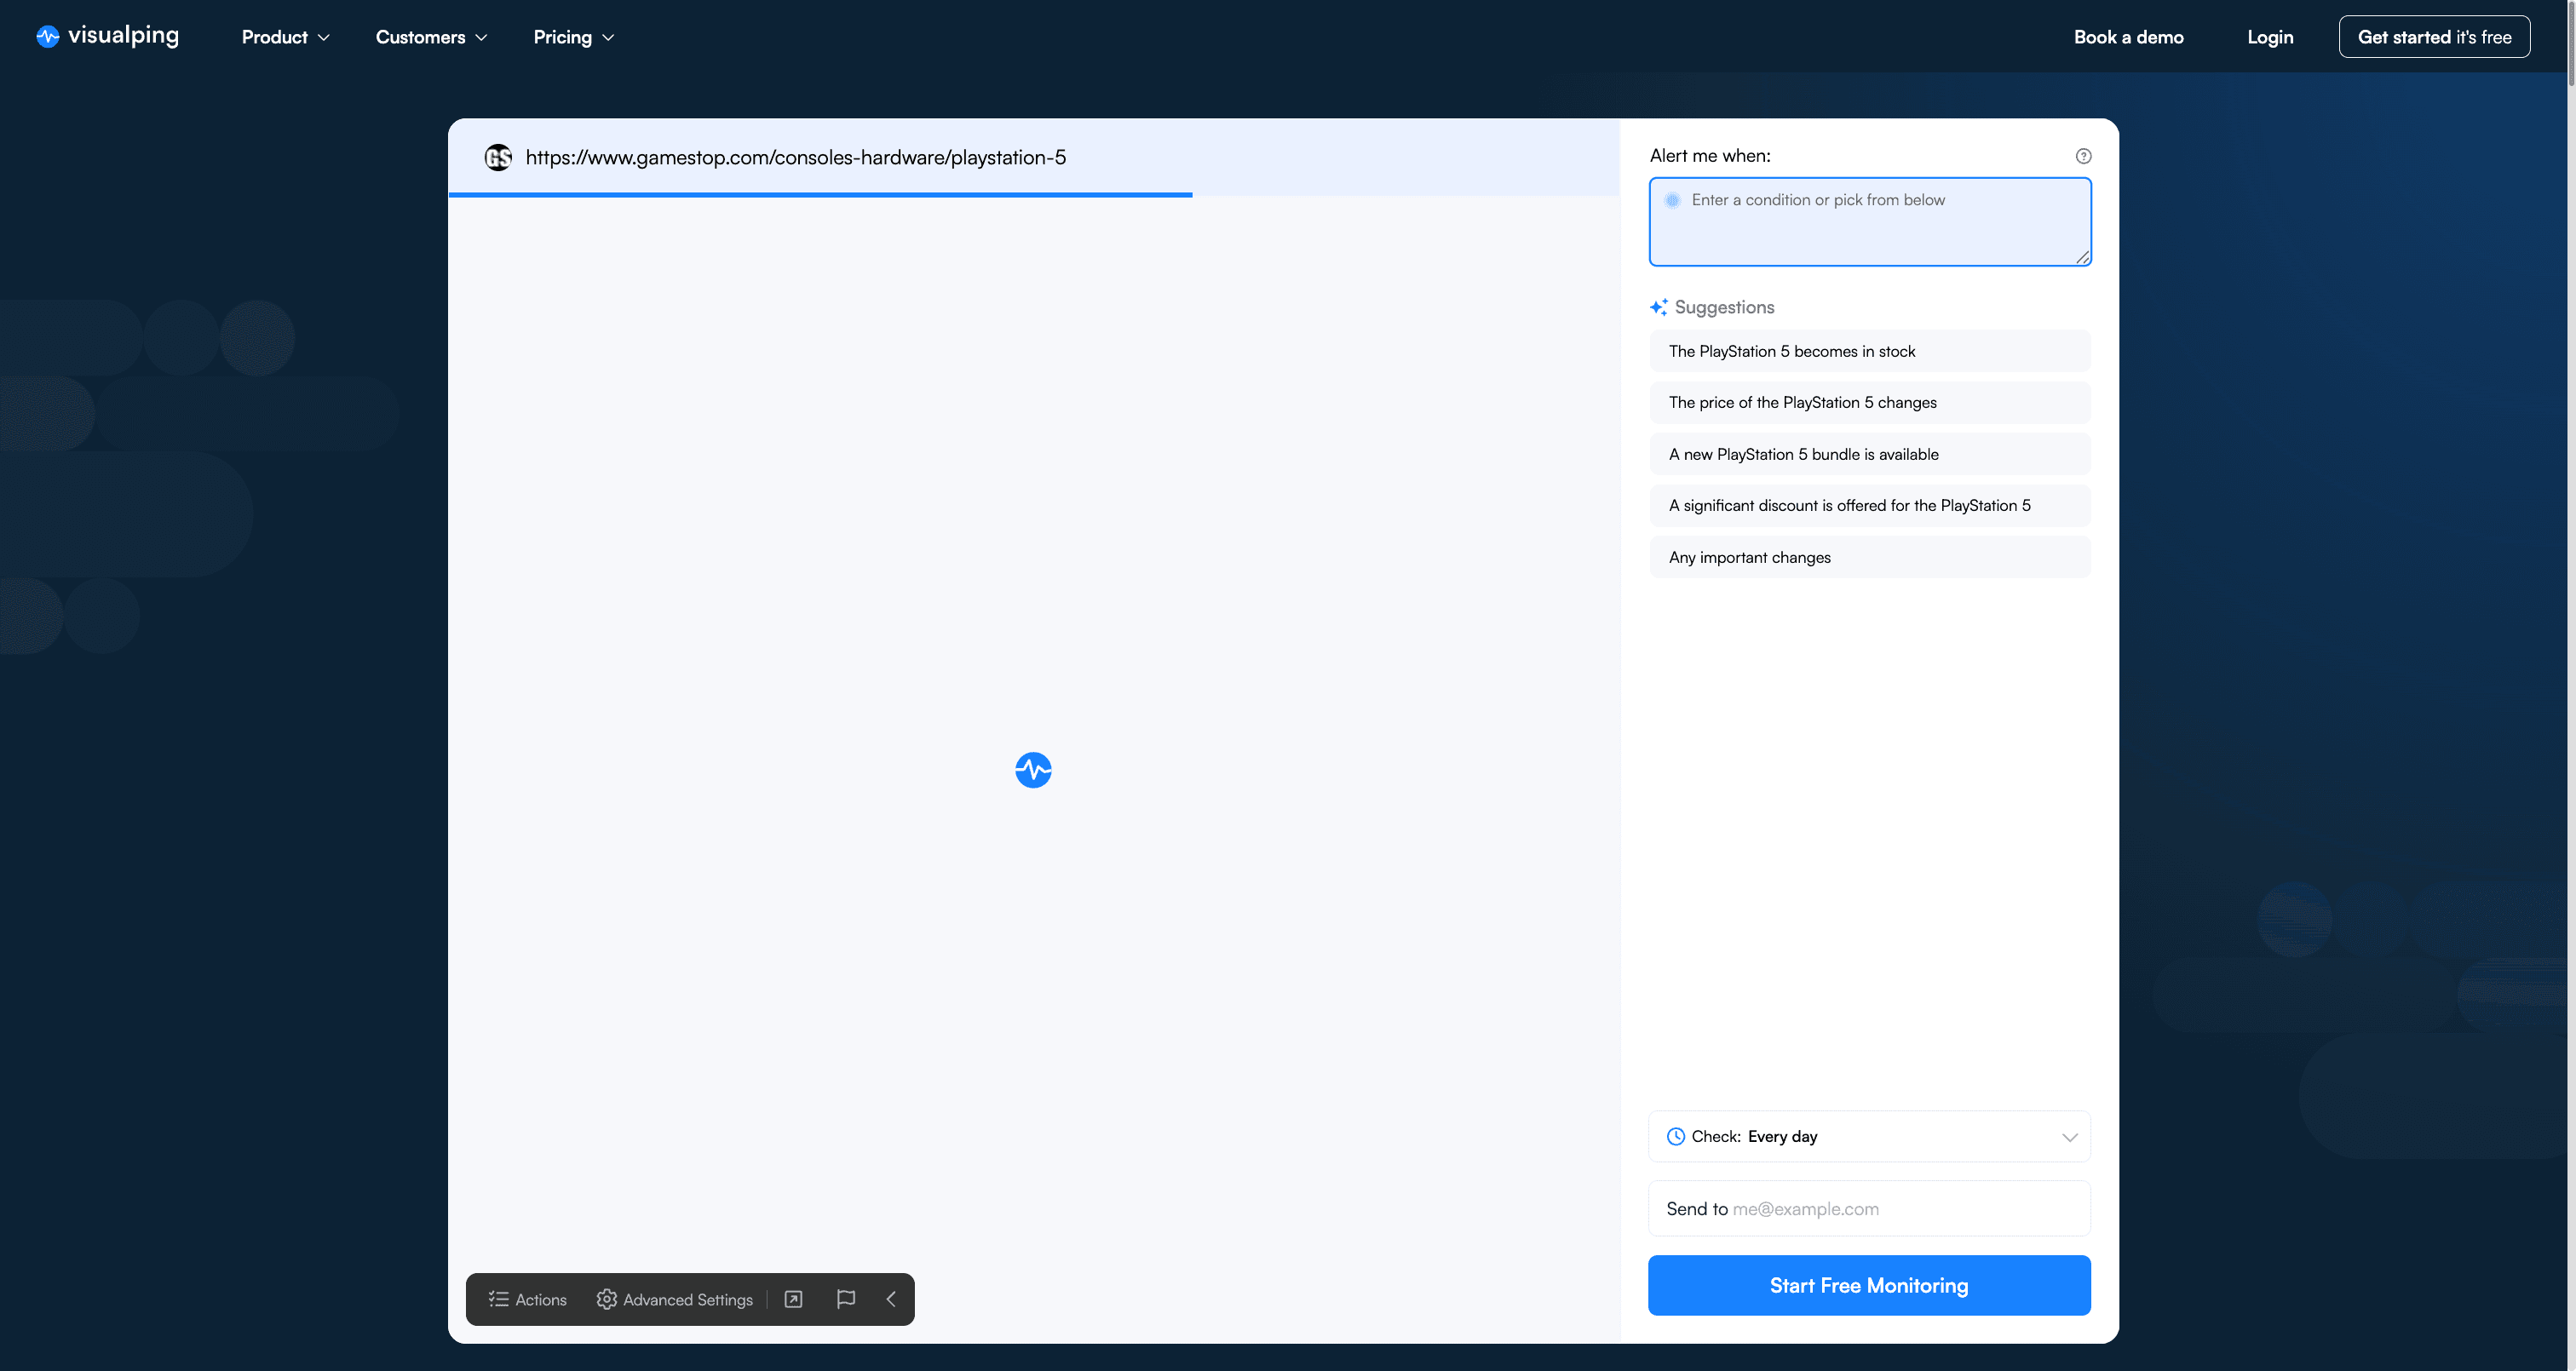Choose suggestion The PlayStation 5 becomes in stock
Viewport: 2576px width, 1371px height.
1868,351
